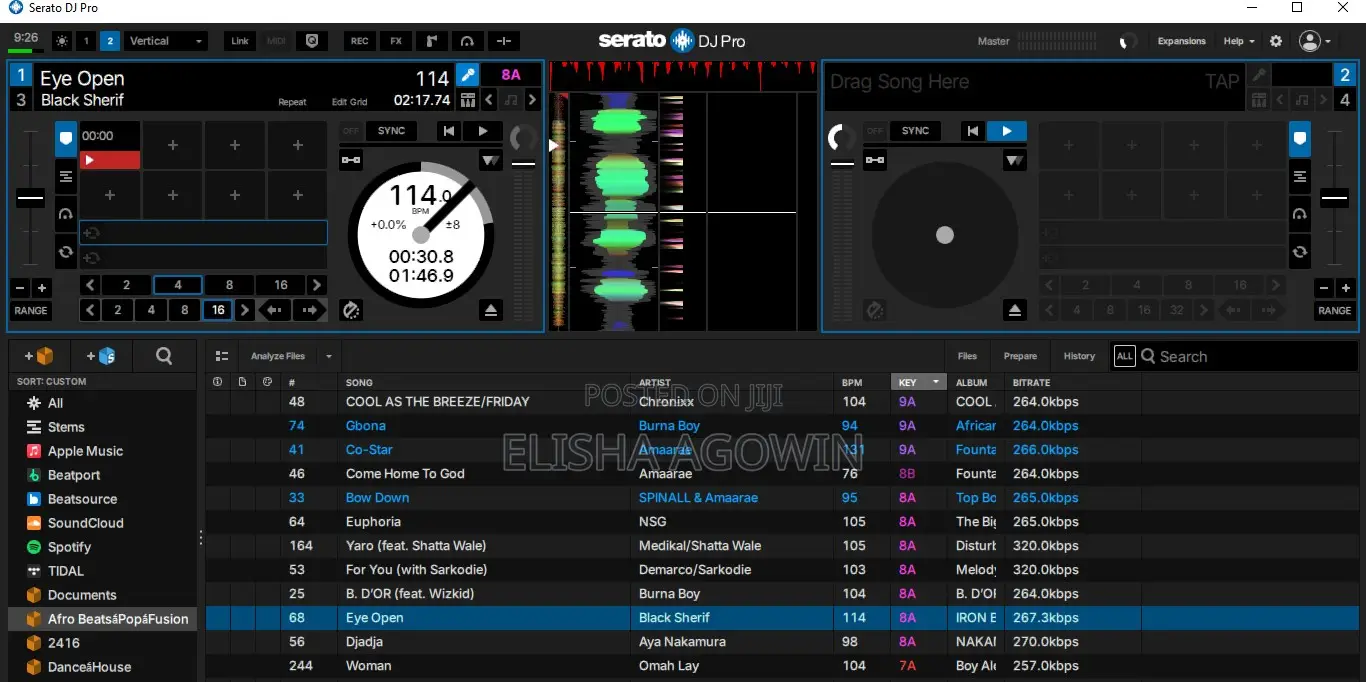
Task: Click the left deck censor slip icon
Action: tap(351, 310)
